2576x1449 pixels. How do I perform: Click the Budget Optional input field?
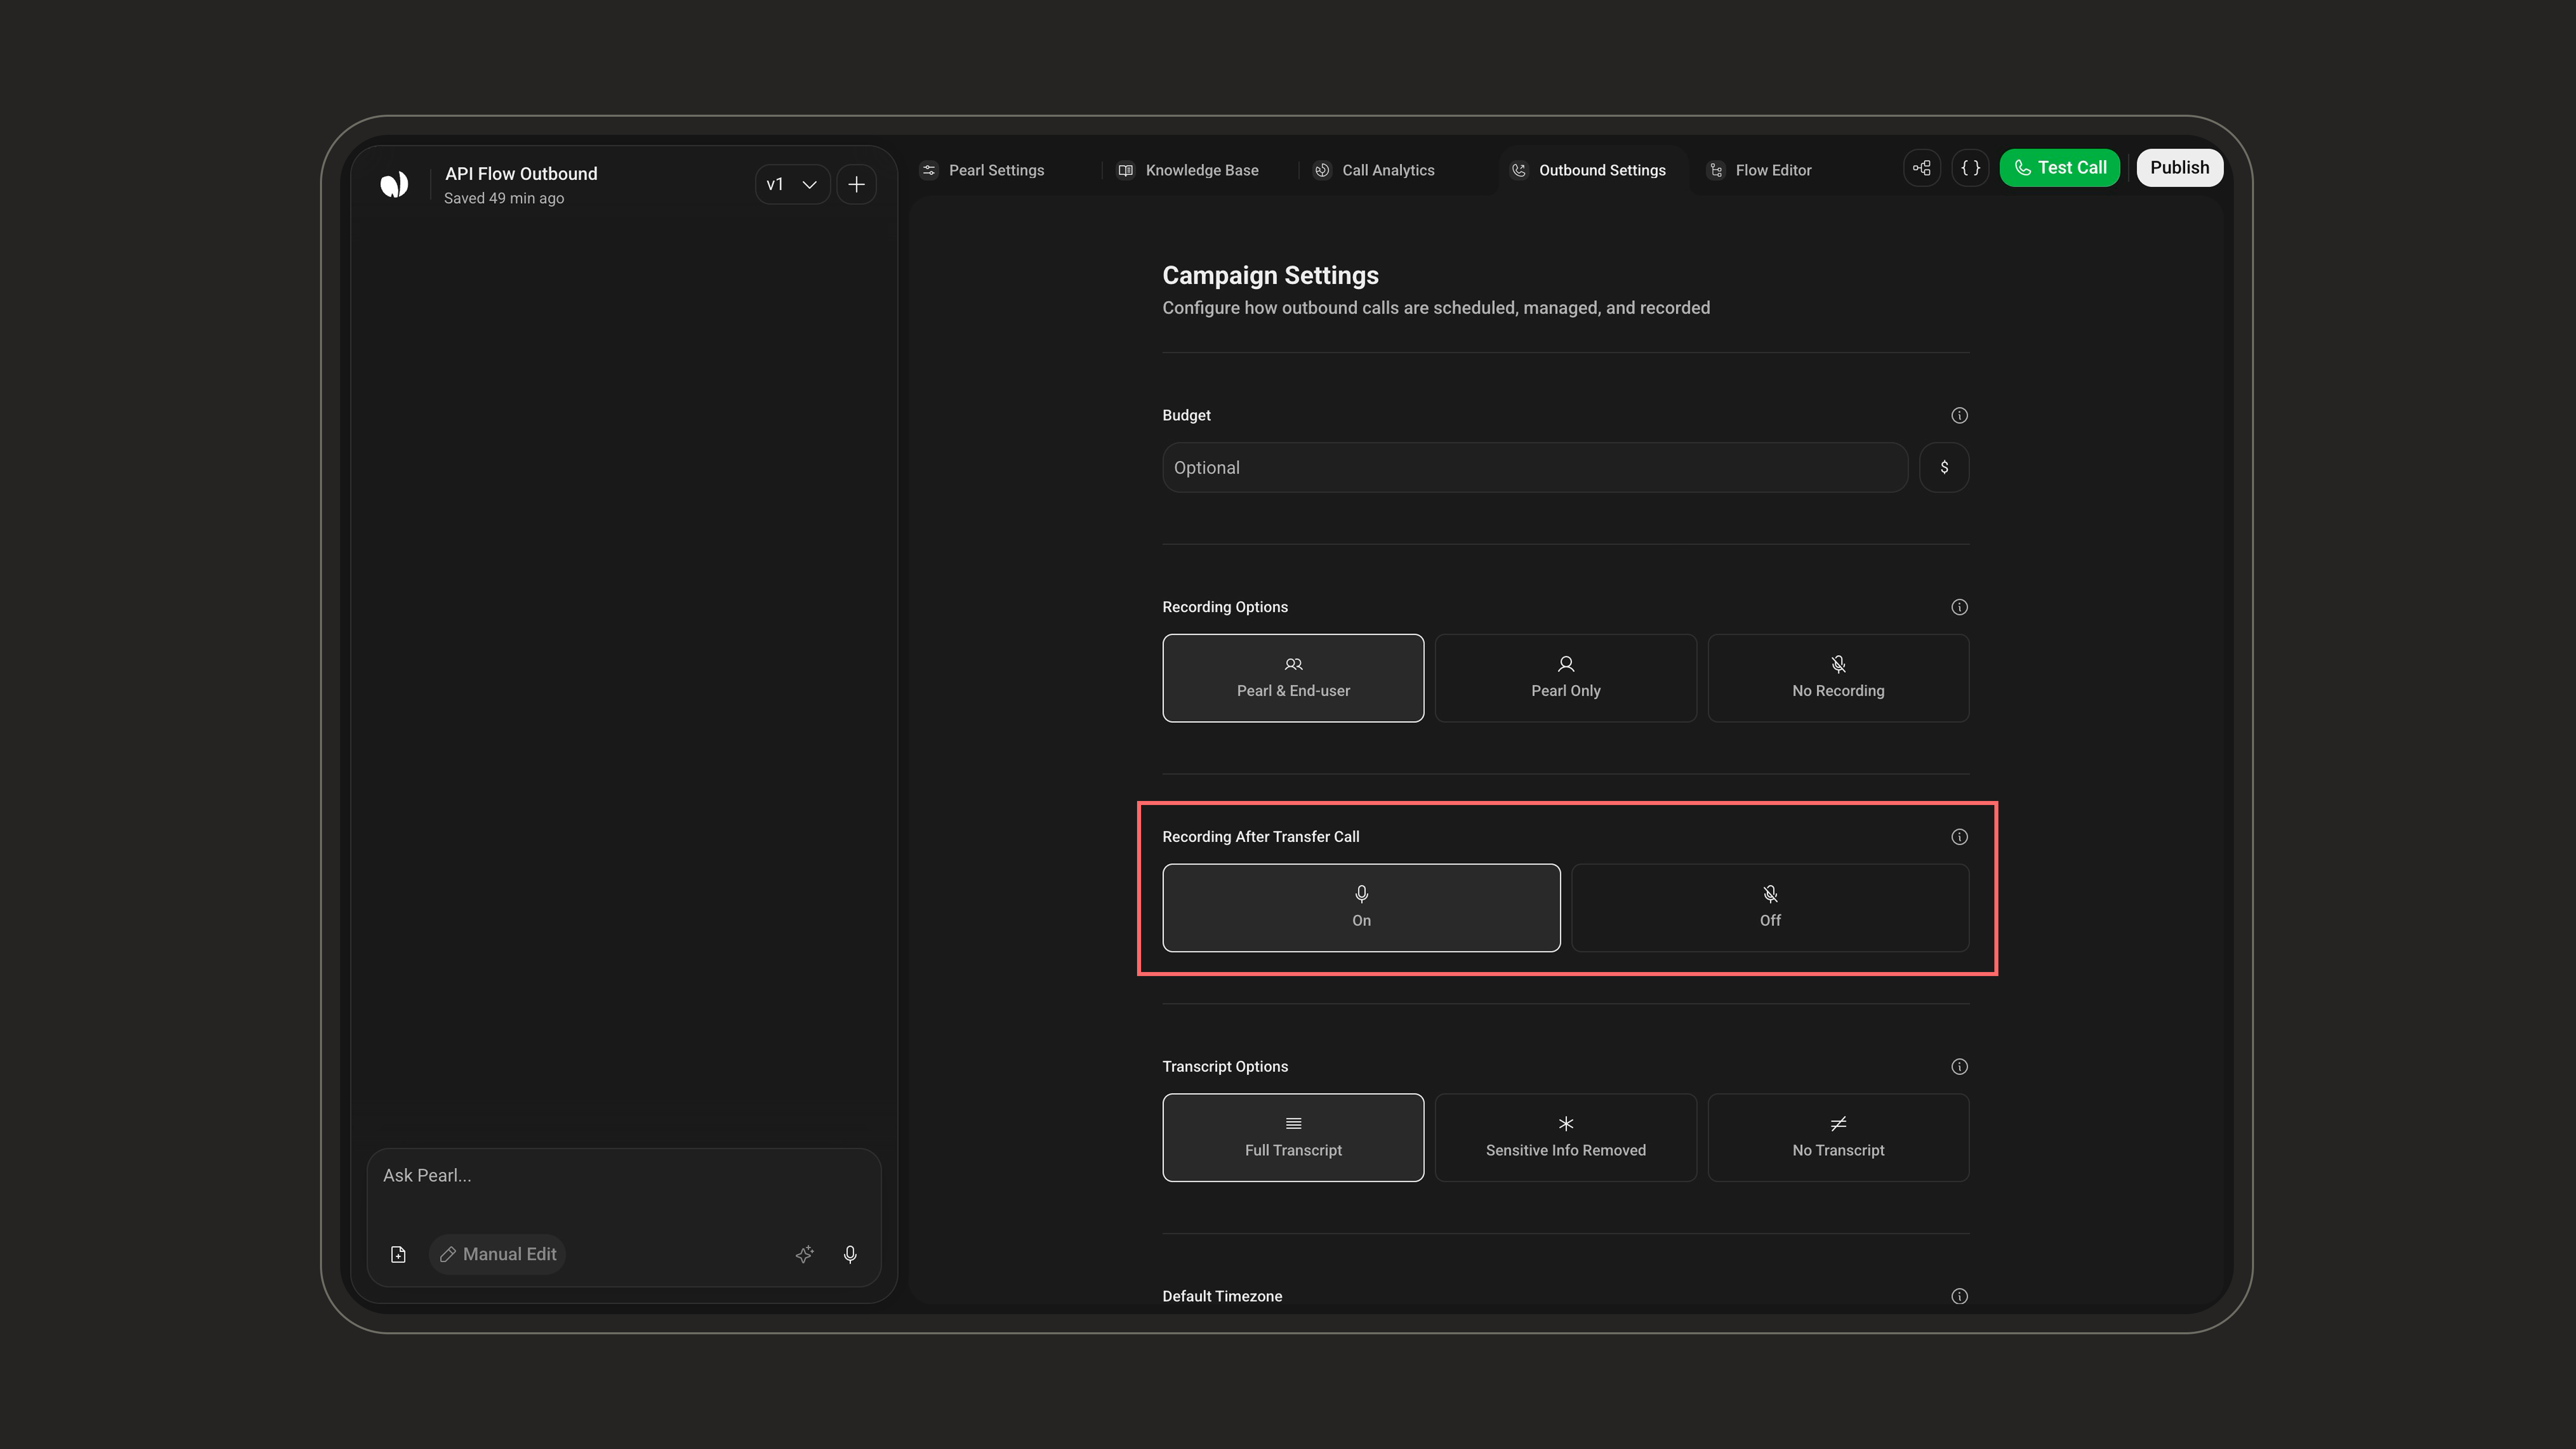pyautogui.click(x=1535, y=467)
